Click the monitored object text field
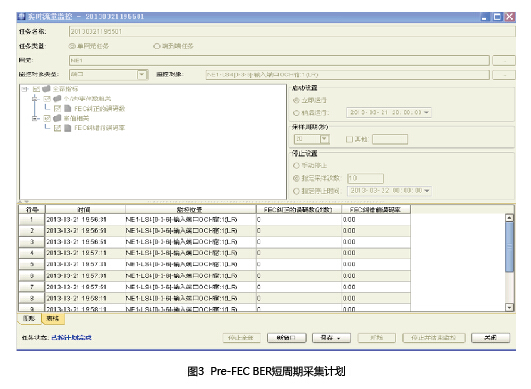The width and height of the screenshot is (531, 389). (x=347, y=75)
